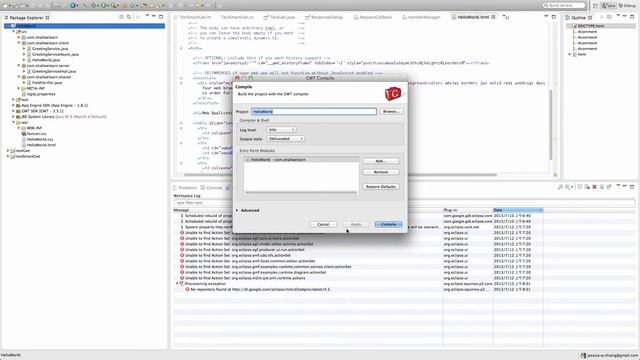
Task: Switch to the Debug perspective
Action: tap(627, 5)
